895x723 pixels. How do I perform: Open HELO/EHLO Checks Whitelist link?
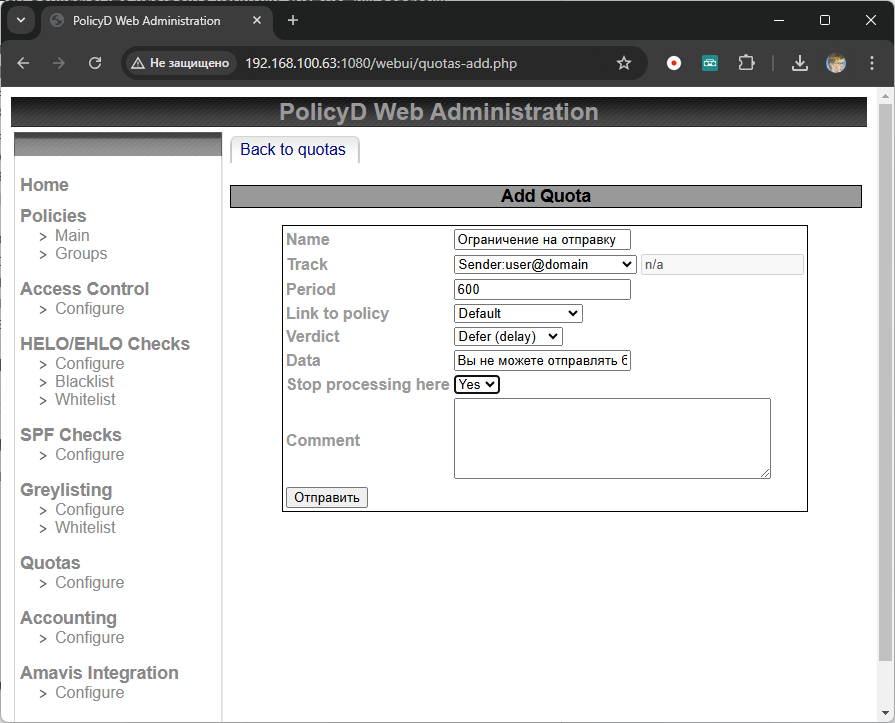[x=85, y=399]
